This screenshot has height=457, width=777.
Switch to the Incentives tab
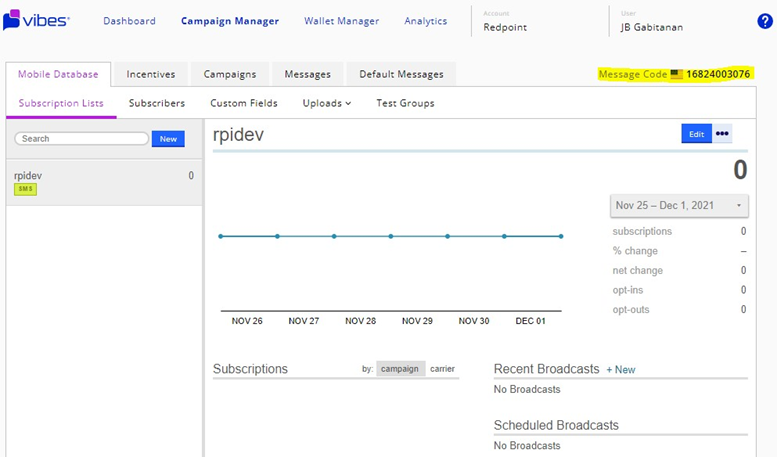coord(151,74)
